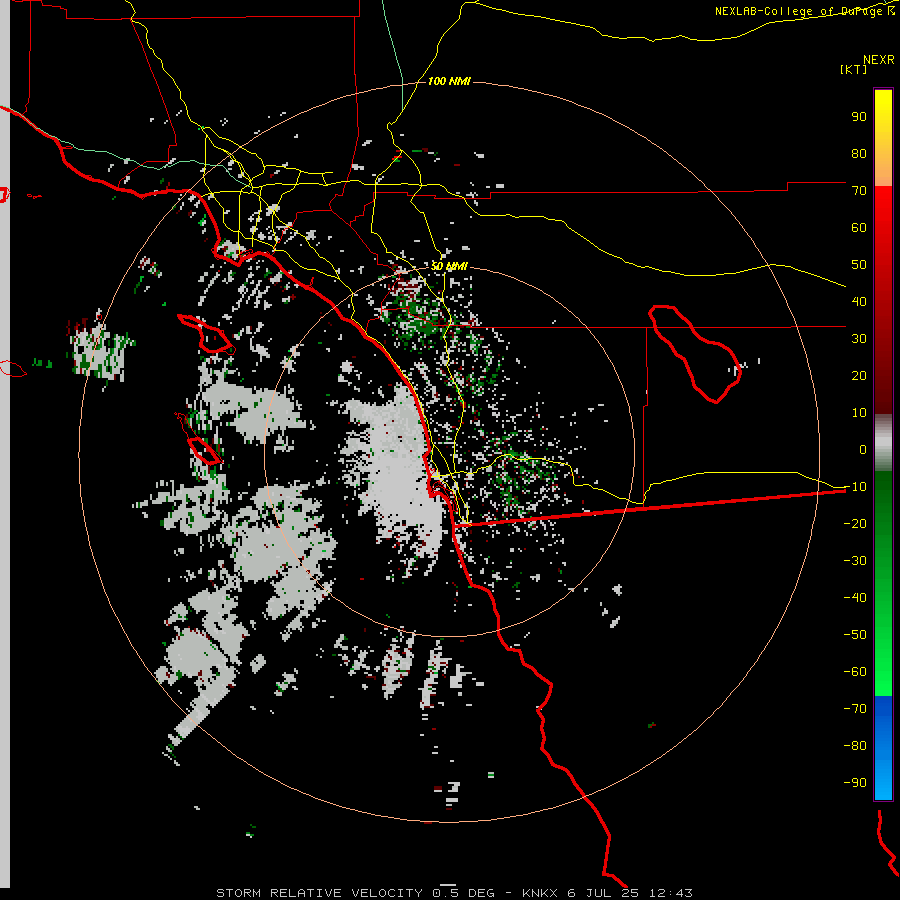Viewport: 900px width, 900px height.
Task: Click the 50 value on the velocity scale
Action: point(859,265)
